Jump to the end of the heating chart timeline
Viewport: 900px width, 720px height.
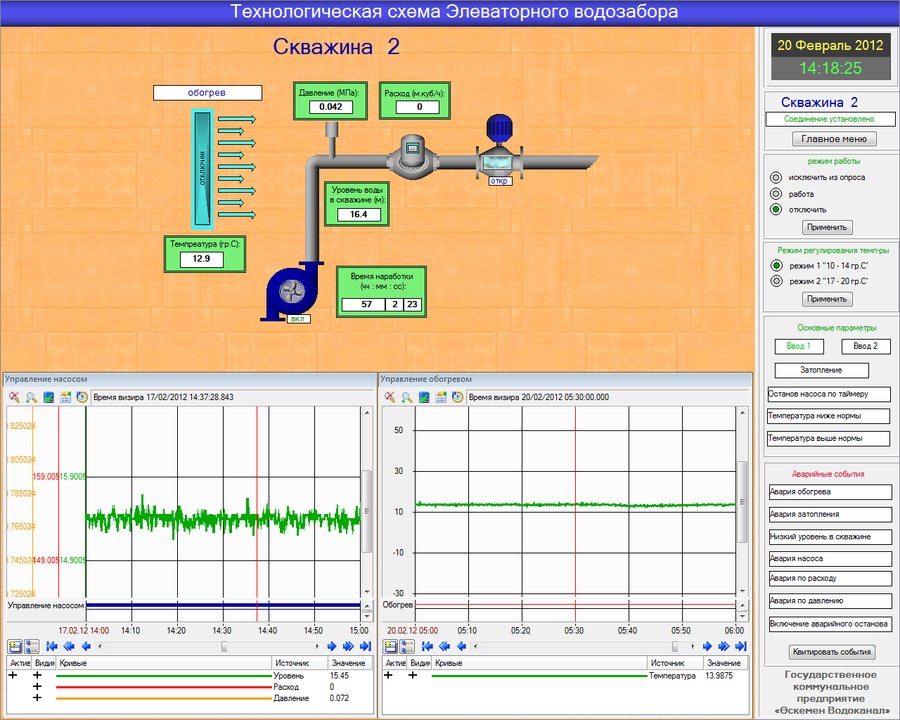(740, 647)
